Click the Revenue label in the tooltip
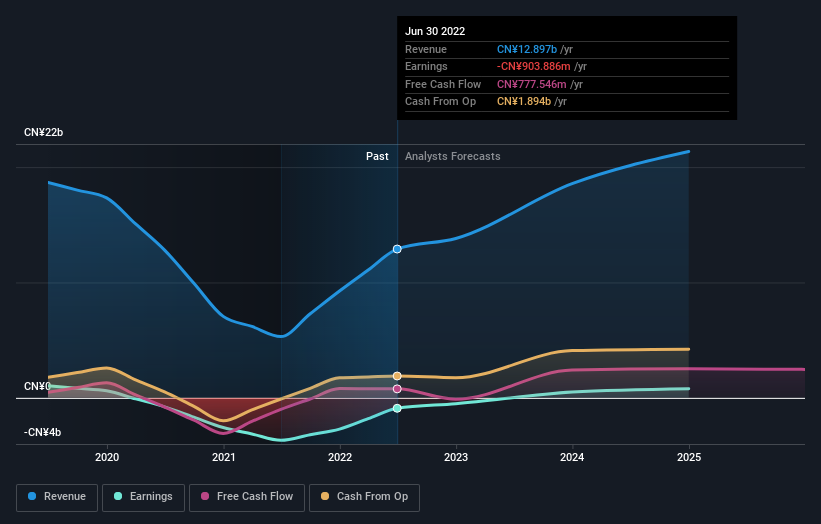This screenshot has width=821, height=524. click(x=426, y=49)
